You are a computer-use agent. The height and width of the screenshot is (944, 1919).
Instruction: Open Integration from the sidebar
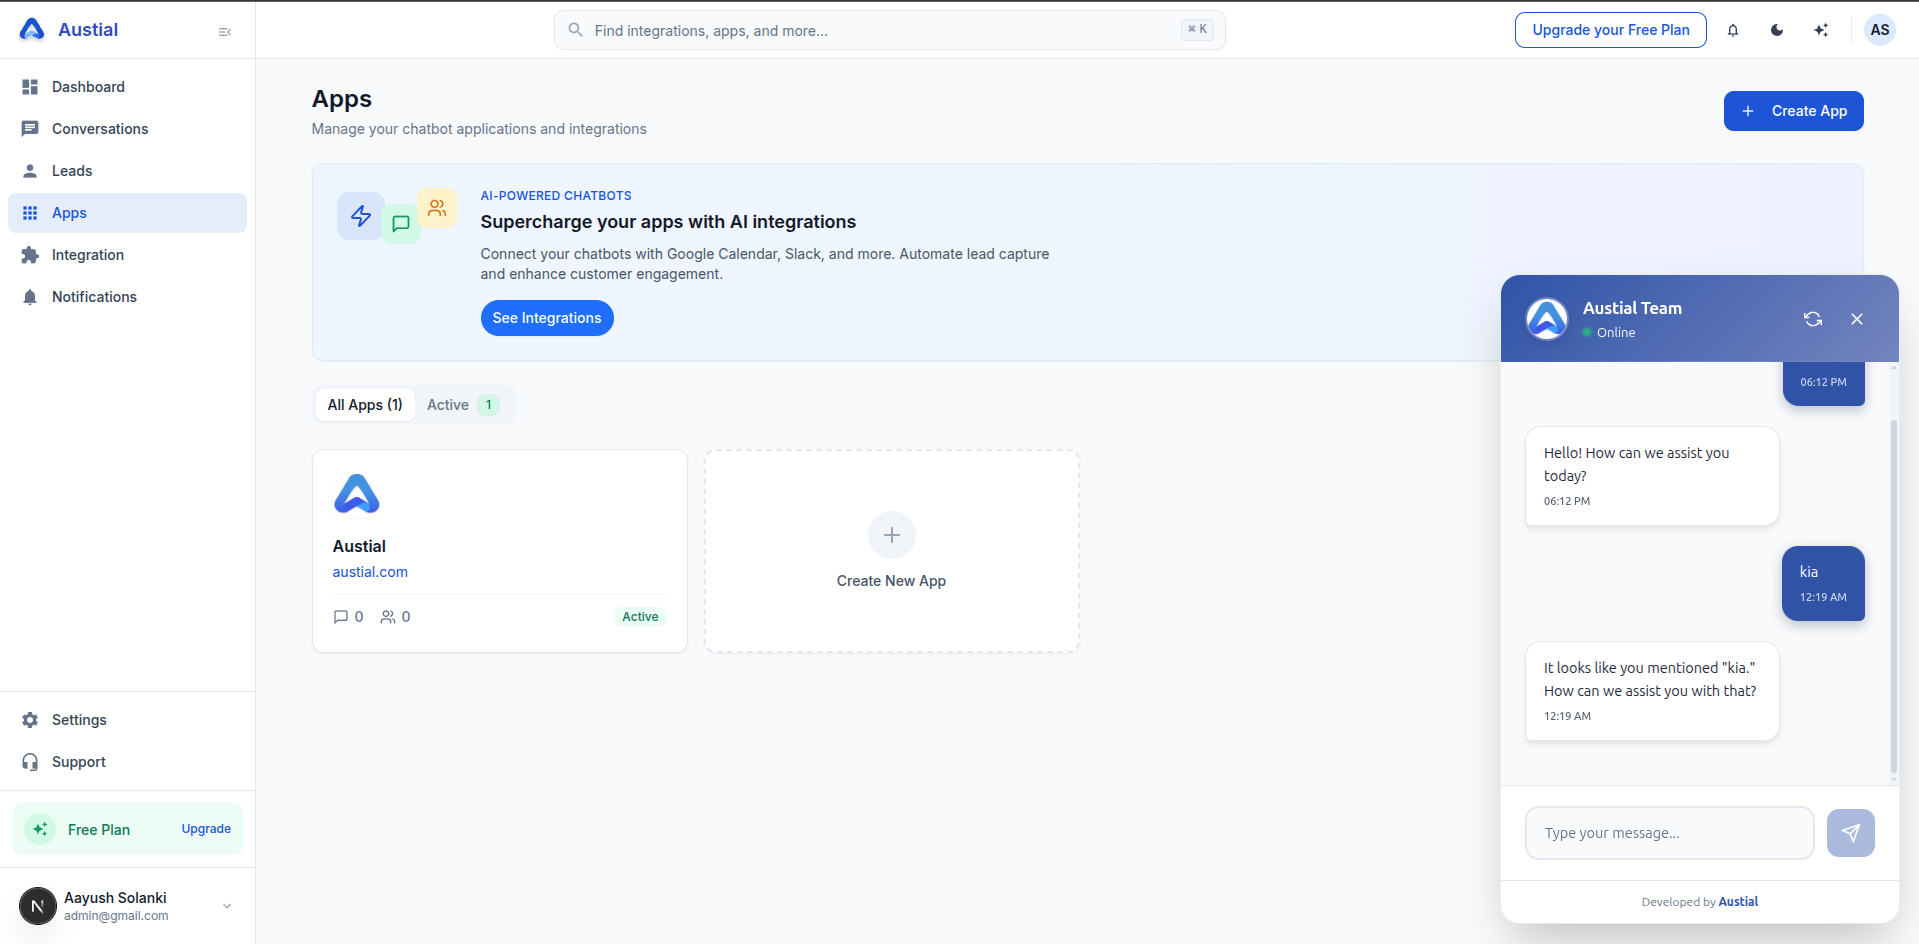tap(127, 255)
